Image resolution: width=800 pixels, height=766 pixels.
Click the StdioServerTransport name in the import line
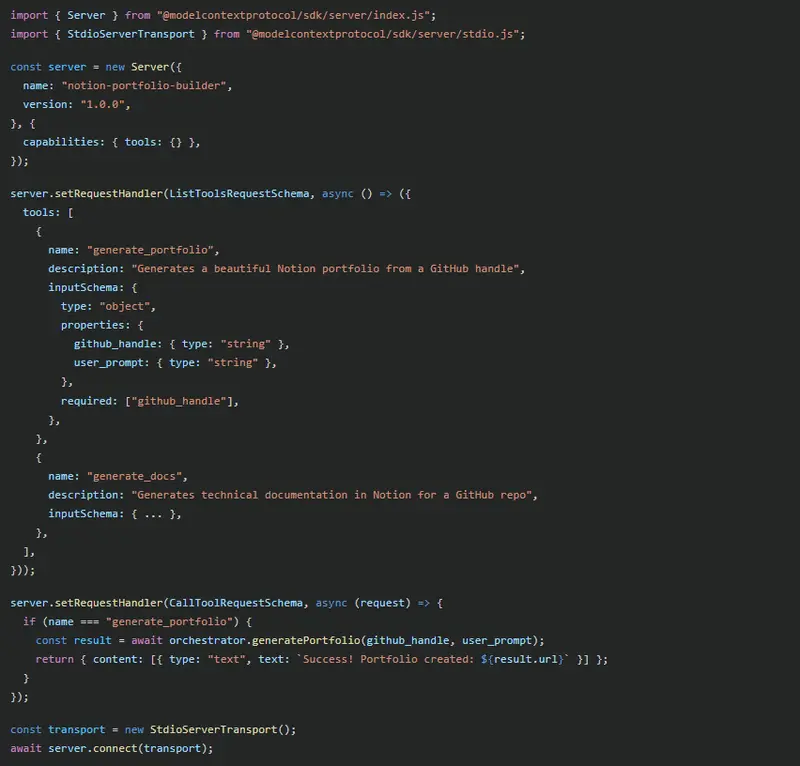tap(131, 34)
